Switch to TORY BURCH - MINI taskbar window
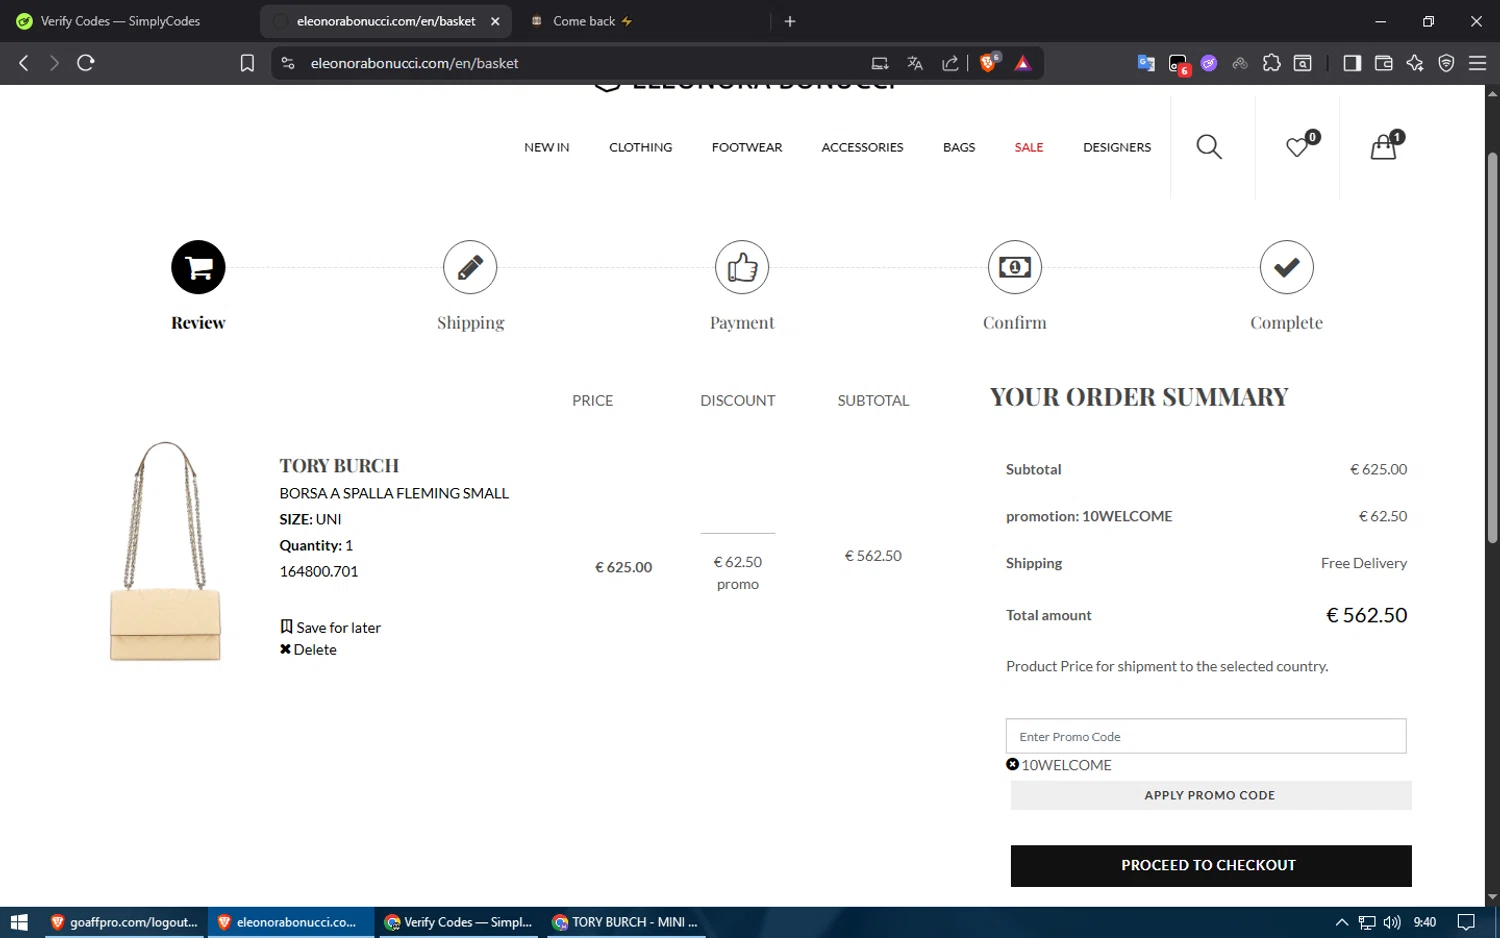 tap(624, 922)
